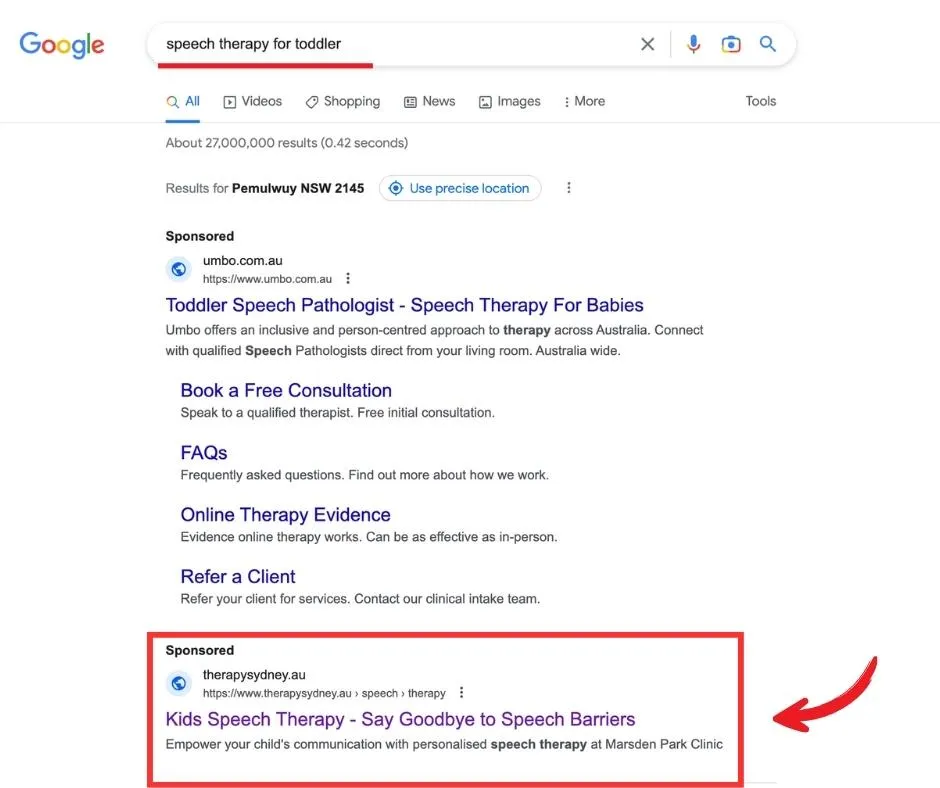940x788 pixels.
Task: Open therapysydney ad three-dot options
Action: [461, 693]
